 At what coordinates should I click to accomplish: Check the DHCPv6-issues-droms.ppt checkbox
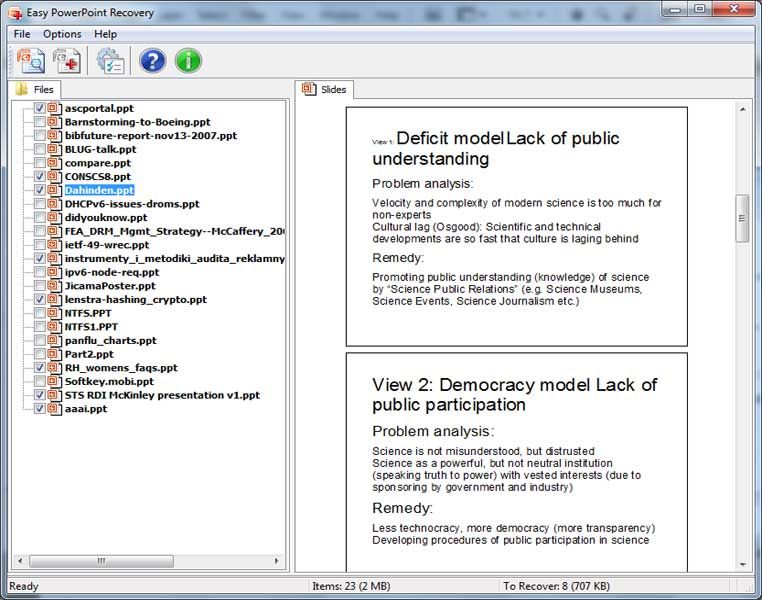coord(40,204)
